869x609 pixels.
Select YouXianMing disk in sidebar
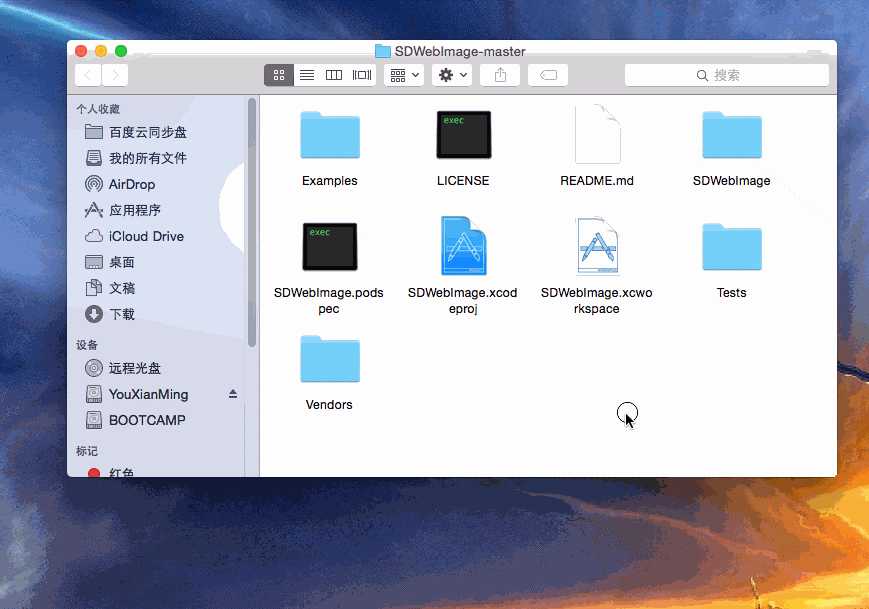coord(158,394)
